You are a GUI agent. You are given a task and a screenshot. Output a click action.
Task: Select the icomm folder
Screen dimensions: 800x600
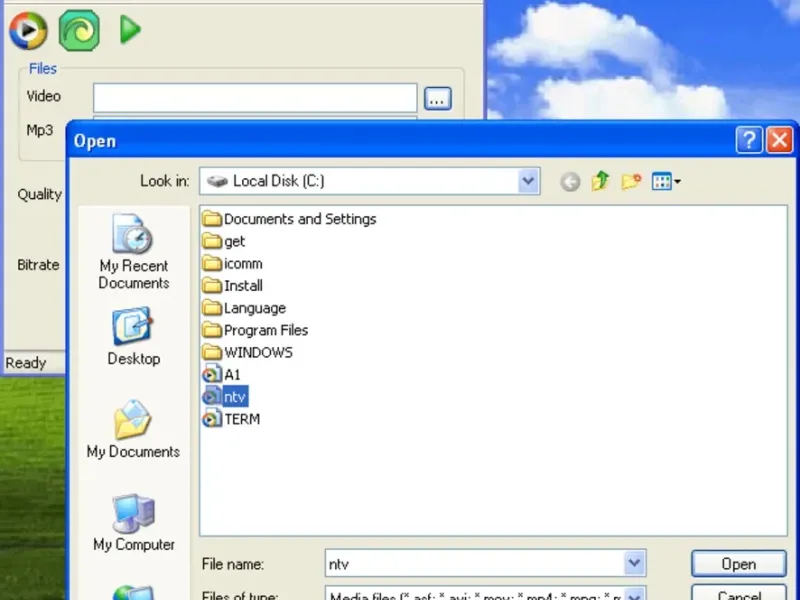click(233, 264)
